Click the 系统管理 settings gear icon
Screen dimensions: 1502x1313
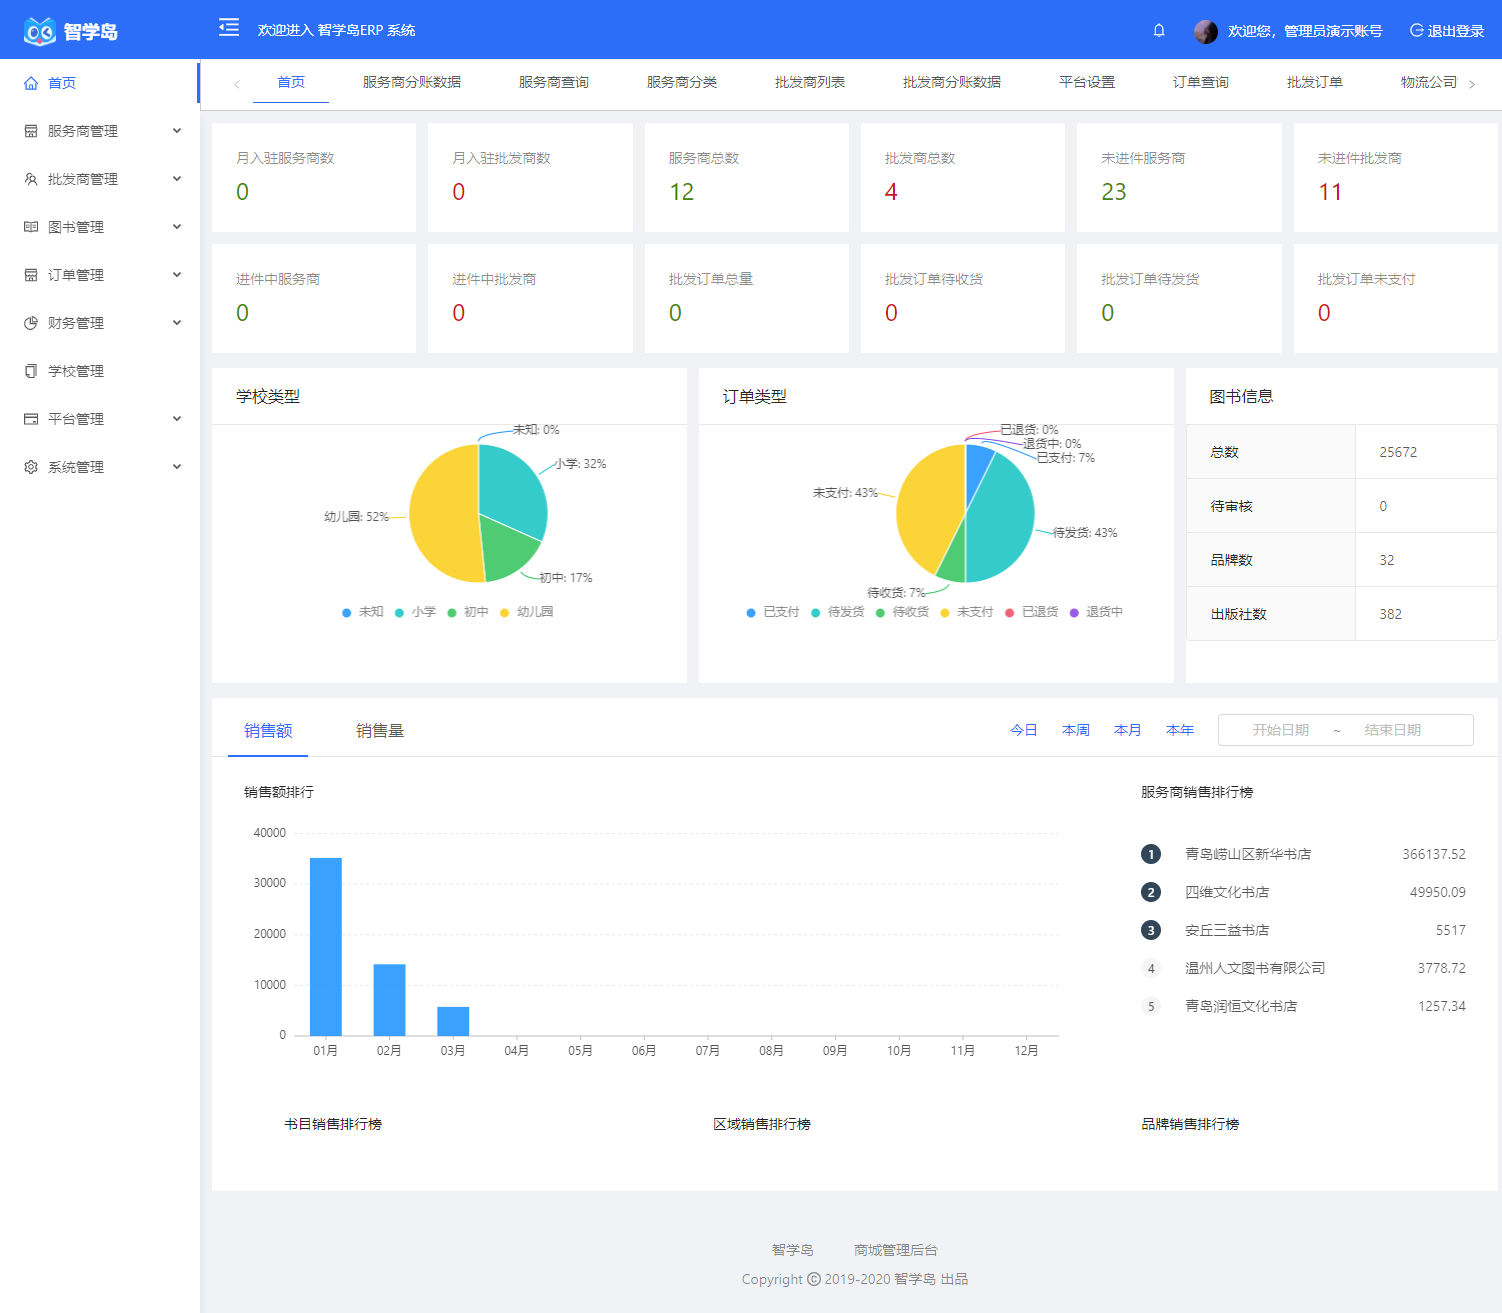tap(30, 466)
